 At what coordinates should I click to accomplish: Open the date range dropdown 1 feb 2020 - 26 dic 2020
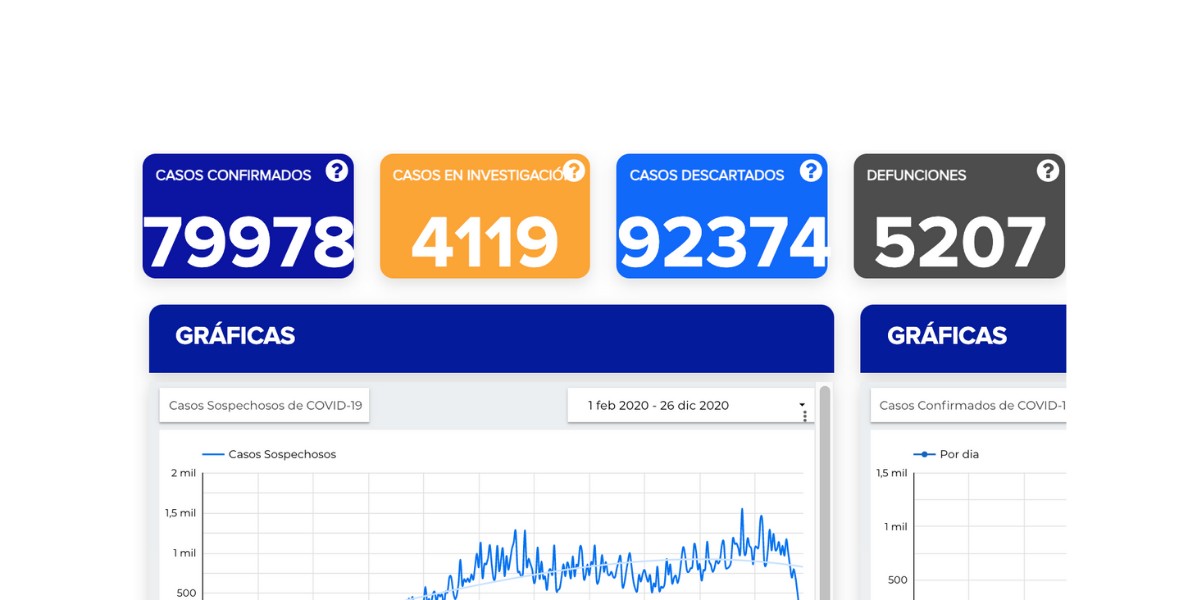pos(691,405)
